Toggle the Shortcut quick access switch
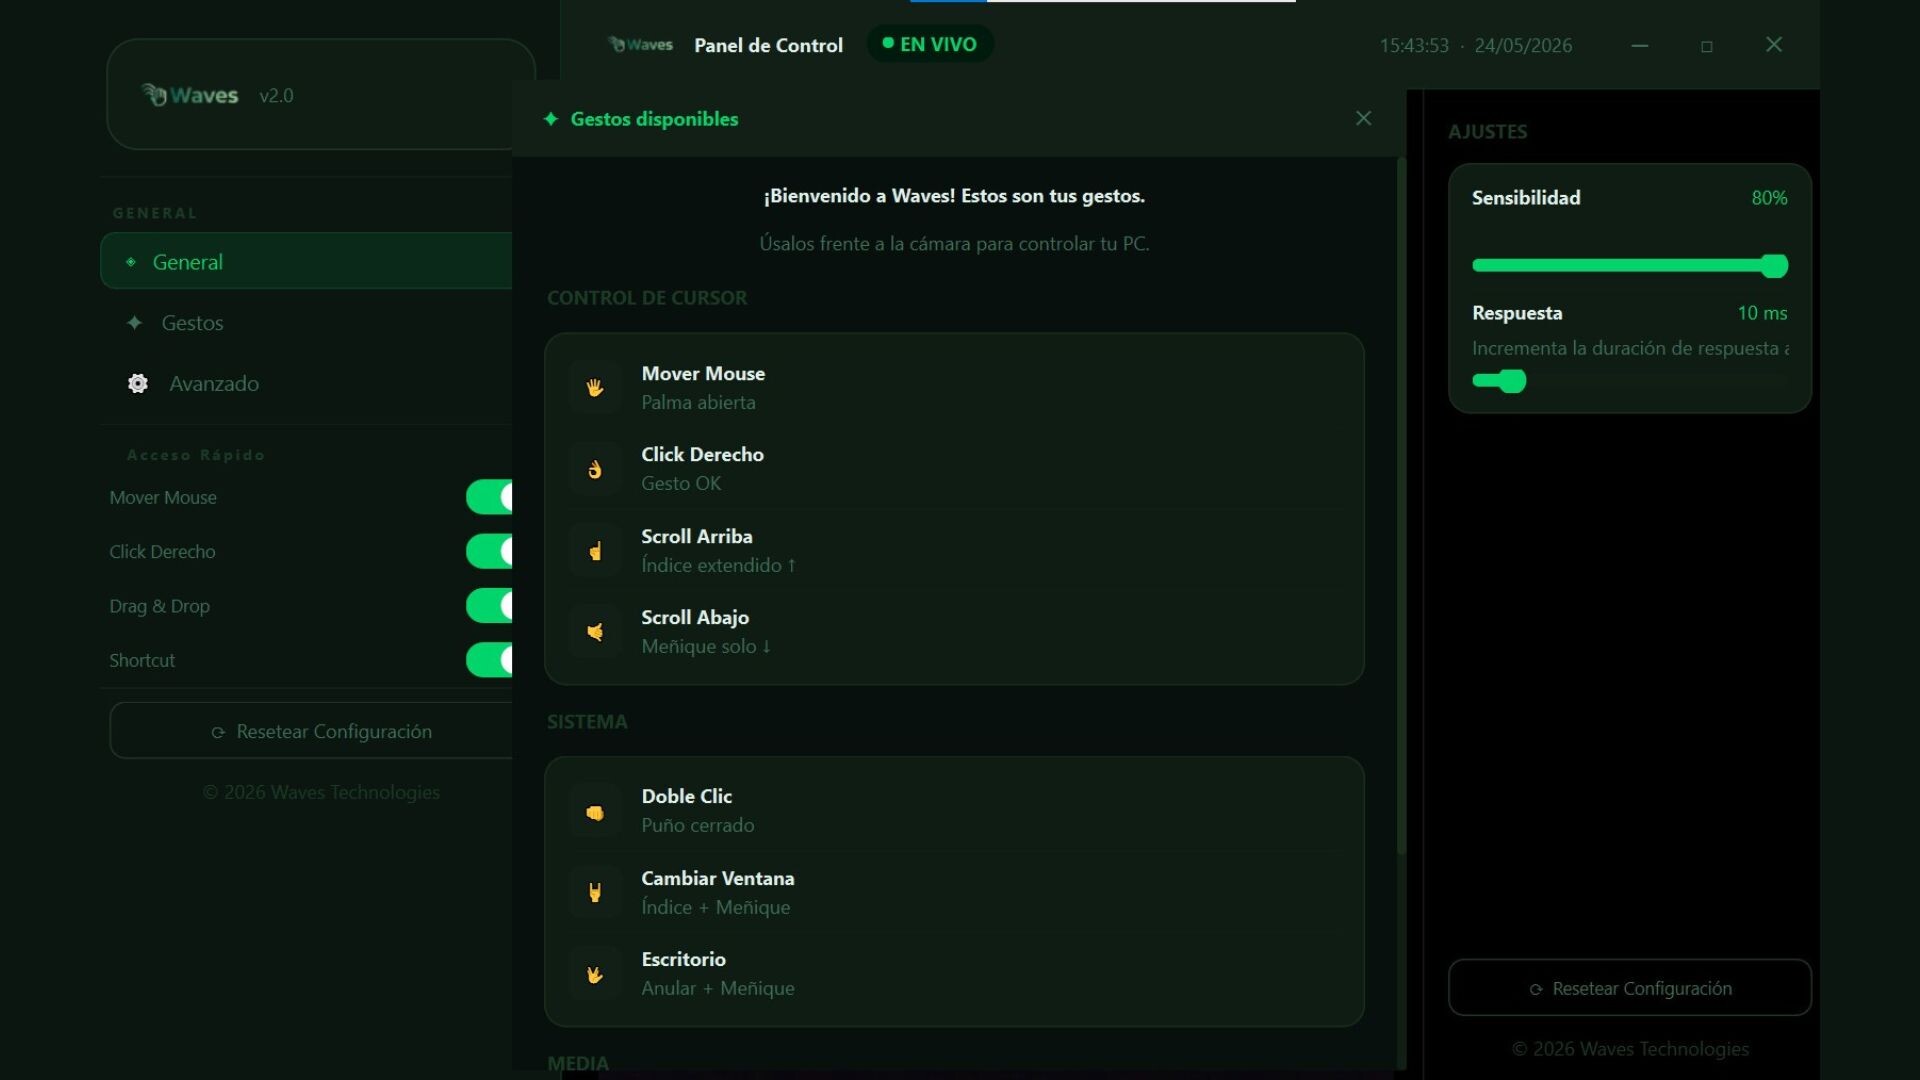1920x1080 pixels. click(x=489, y=660)
